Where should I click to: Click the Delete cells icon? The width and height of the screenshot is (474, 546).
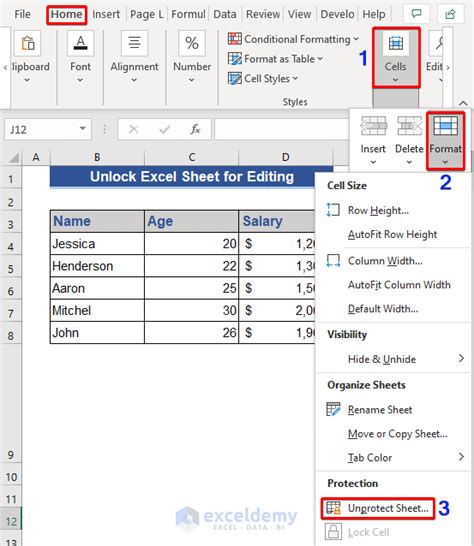pyautogui.click(x=410, y=126)
